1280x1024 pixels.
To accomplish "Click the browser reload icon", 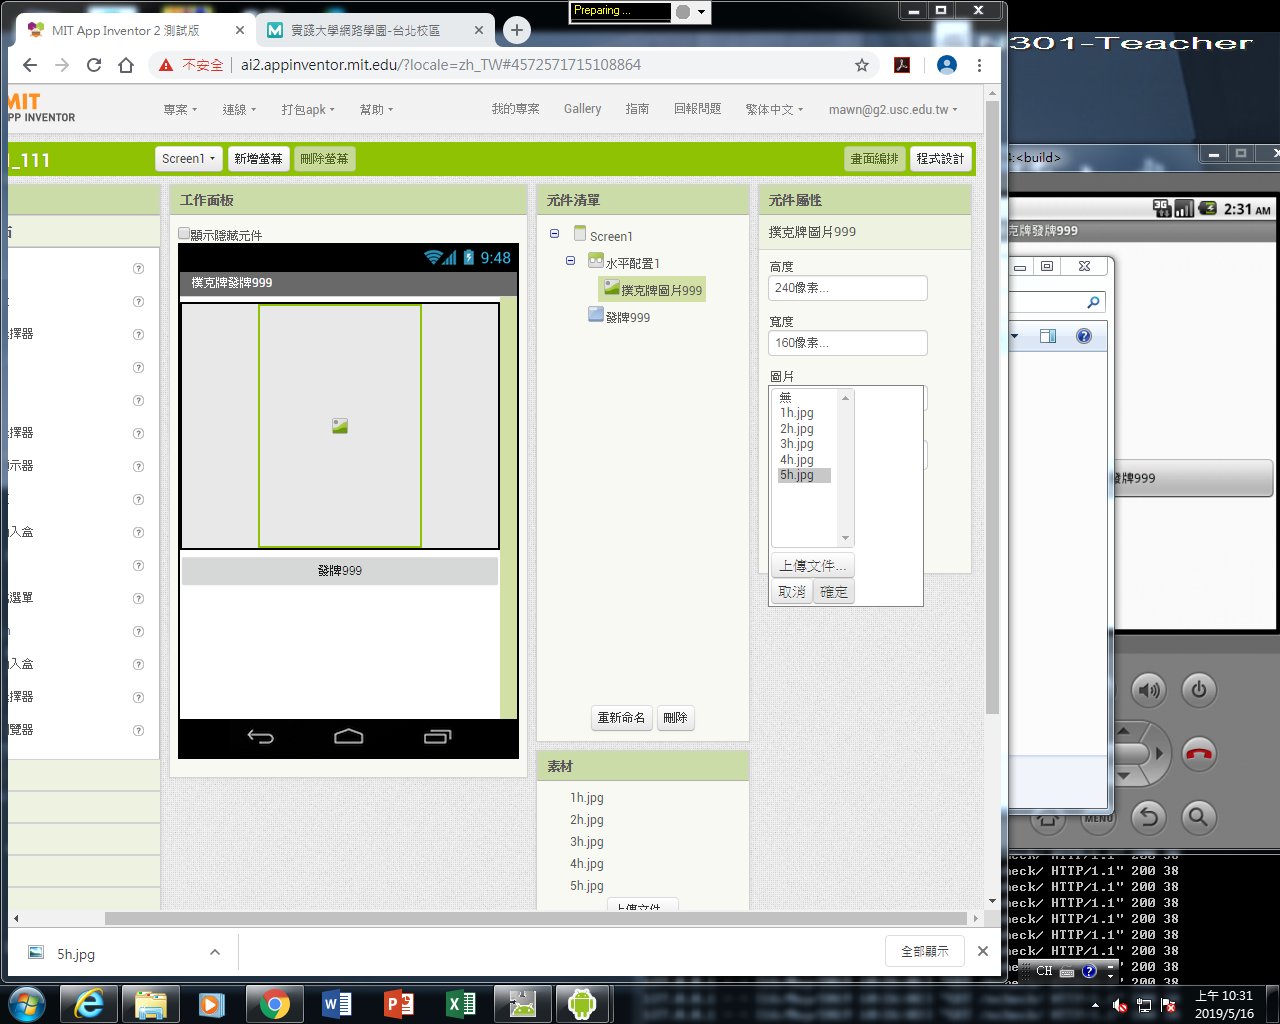I will (94, 65).
